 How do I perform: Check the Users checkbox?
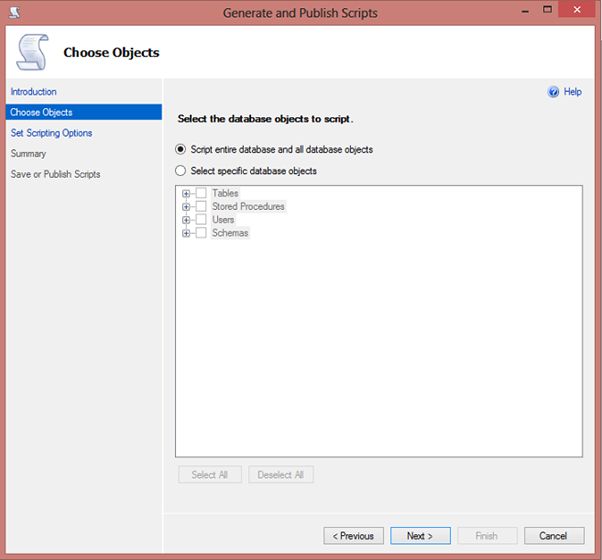point(201,220)
